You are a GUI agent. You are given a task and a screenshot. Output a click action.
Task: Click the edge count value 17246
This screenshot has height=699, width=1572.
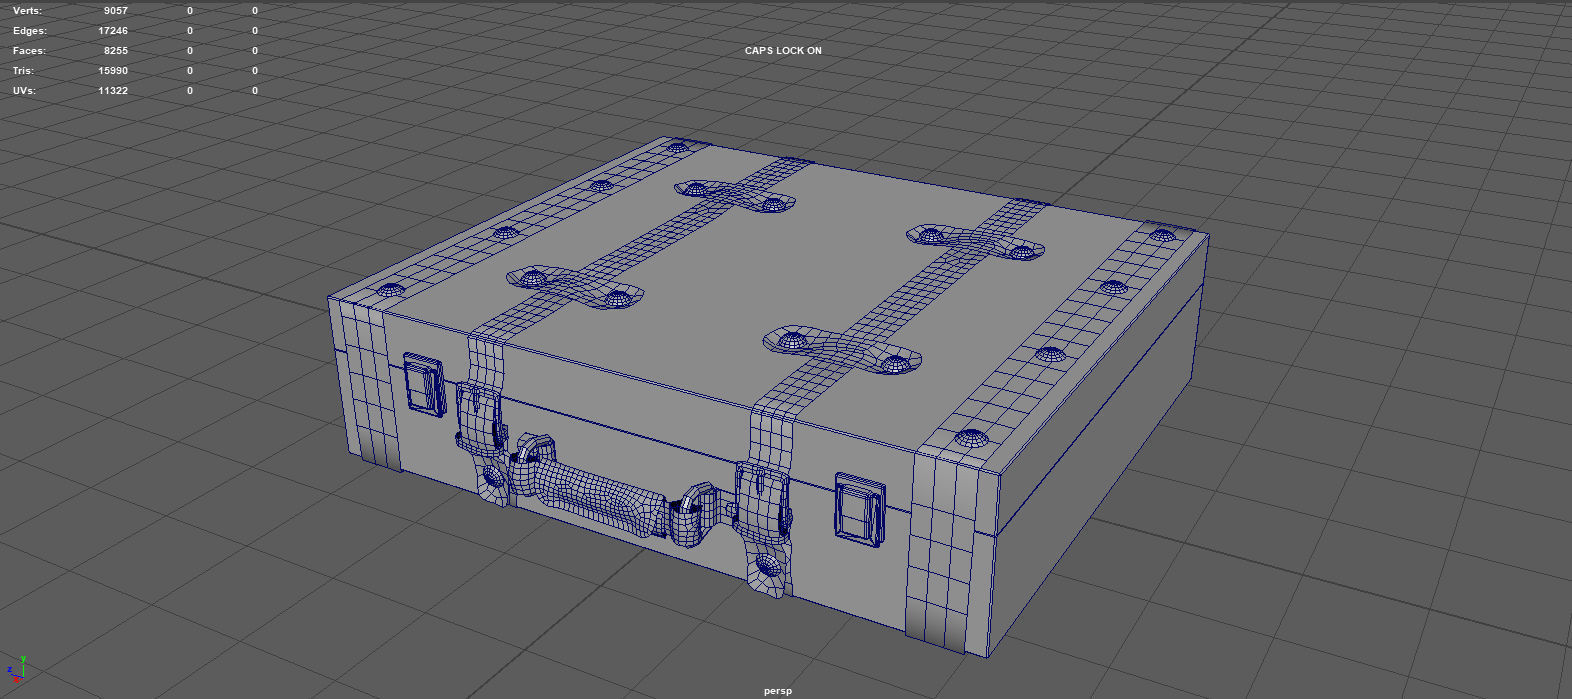(113, 31)
